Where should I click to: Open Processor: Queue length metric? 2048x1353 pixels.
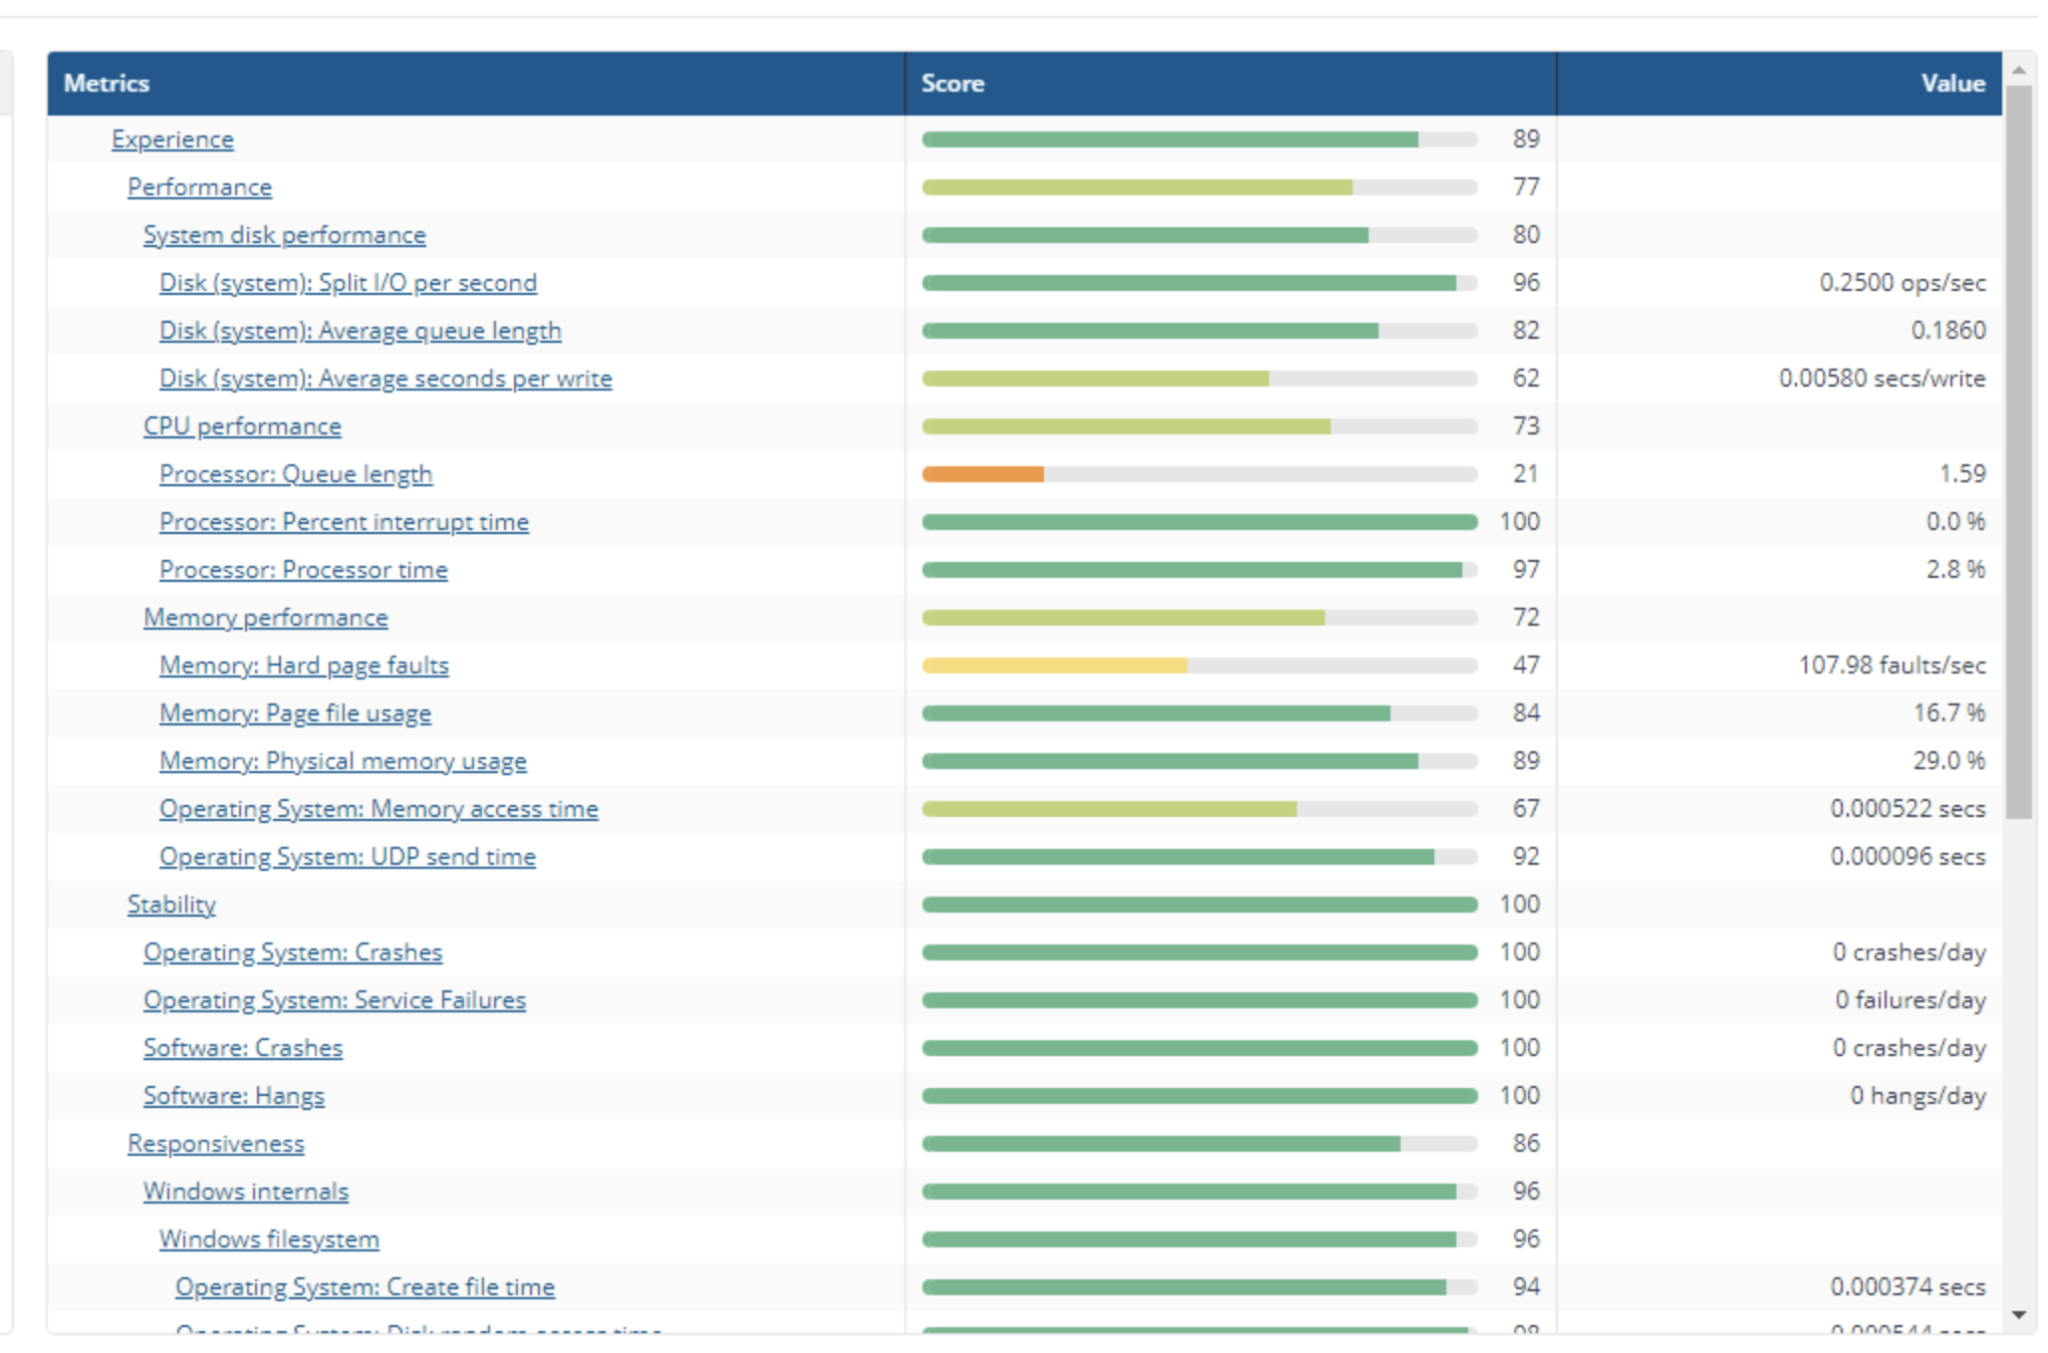tap(296, 474)
